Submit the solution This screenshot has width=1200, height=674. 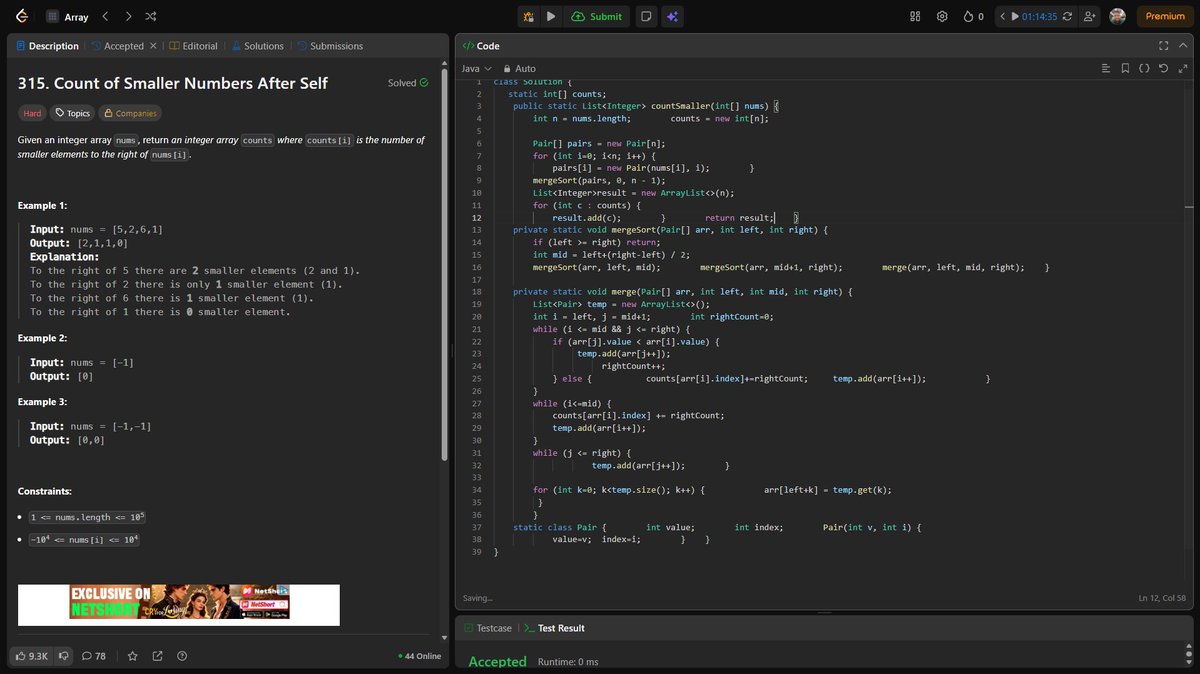pyautogui.click(x=597, y=16)
